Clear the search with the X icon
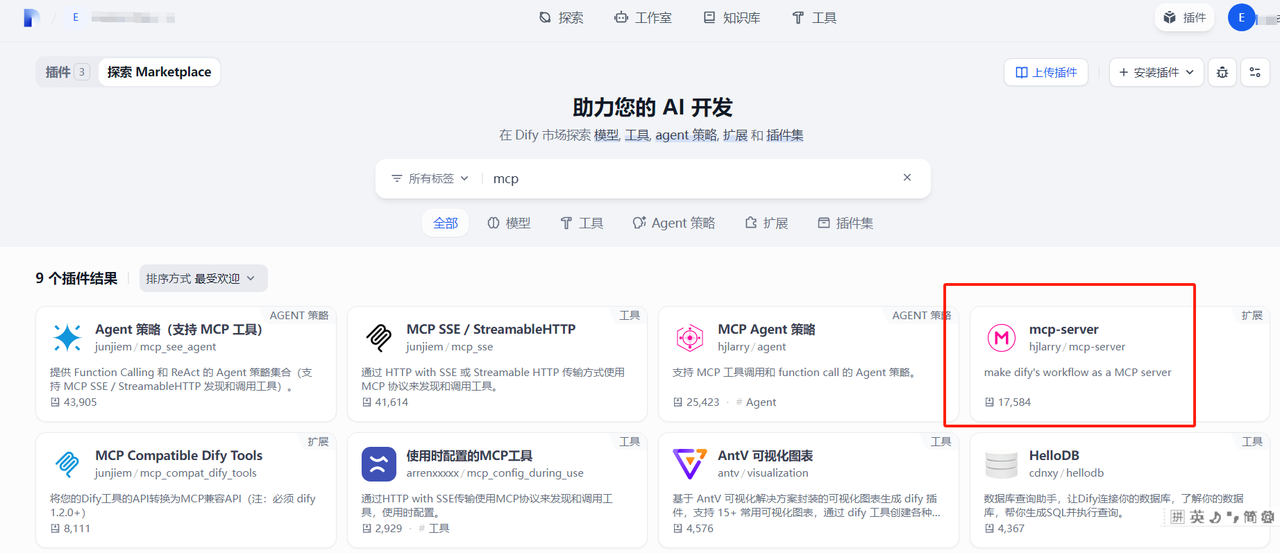 coord(907,178)
